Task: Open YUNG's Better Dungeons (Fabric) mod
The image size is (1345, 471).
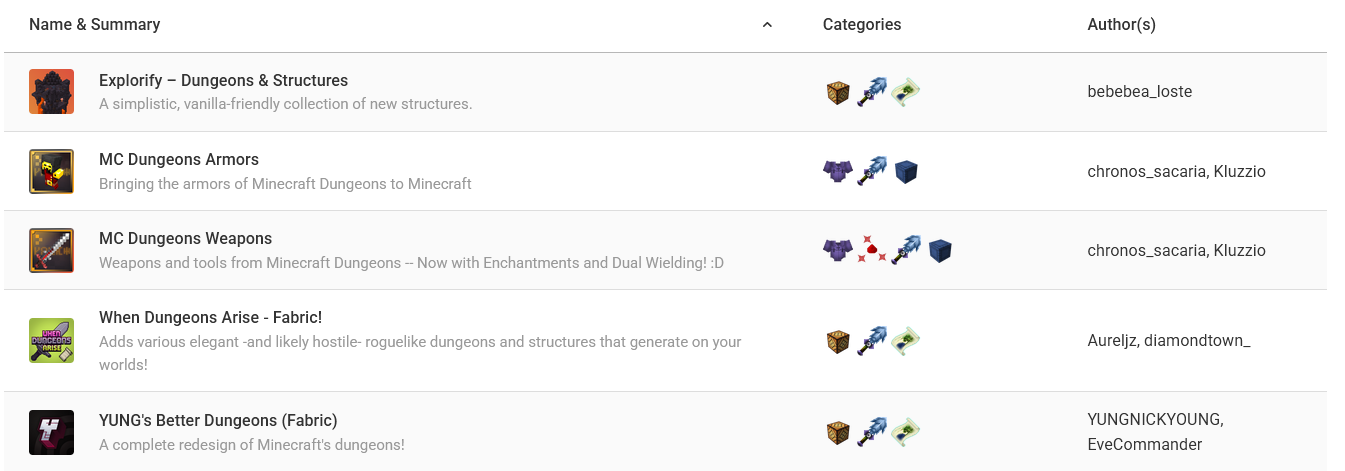Action: (218, 420)
